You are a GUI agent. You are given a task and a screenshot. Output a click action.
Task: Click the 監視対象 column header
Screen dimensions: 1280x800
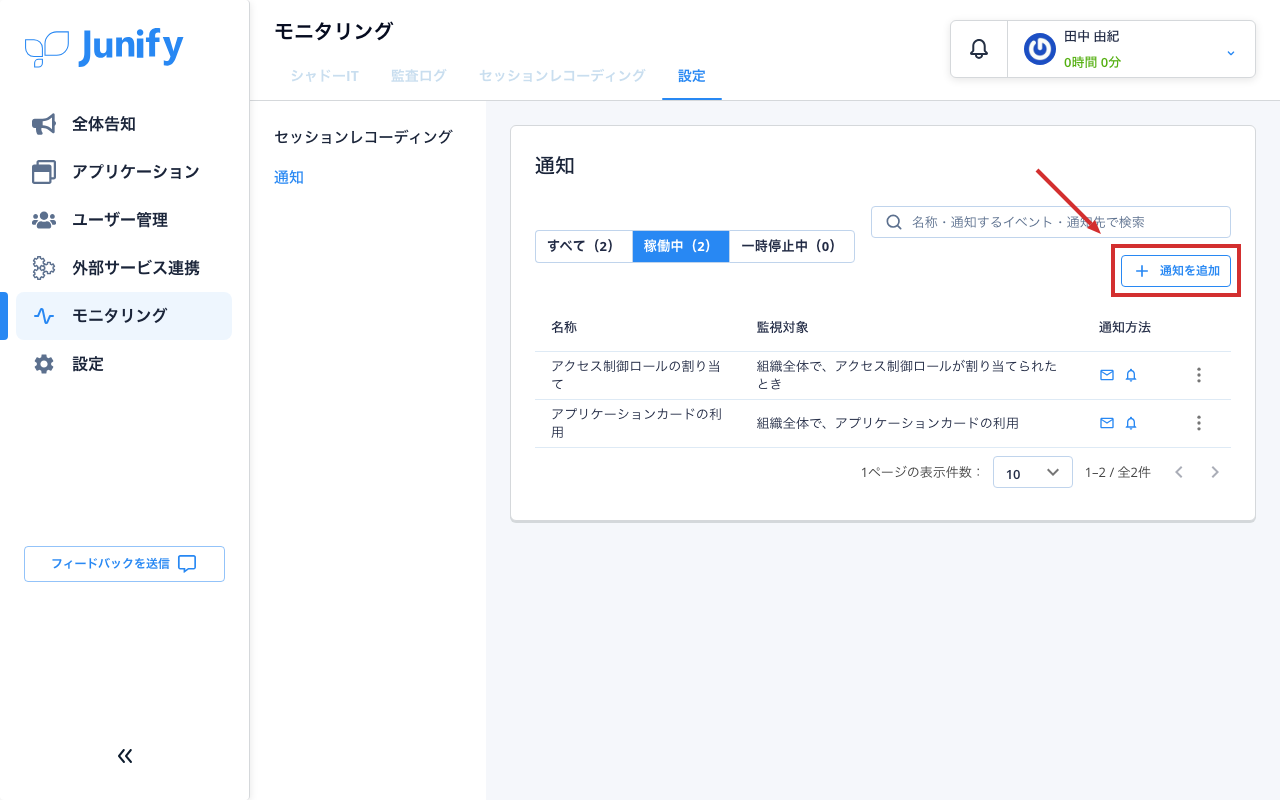783,328
